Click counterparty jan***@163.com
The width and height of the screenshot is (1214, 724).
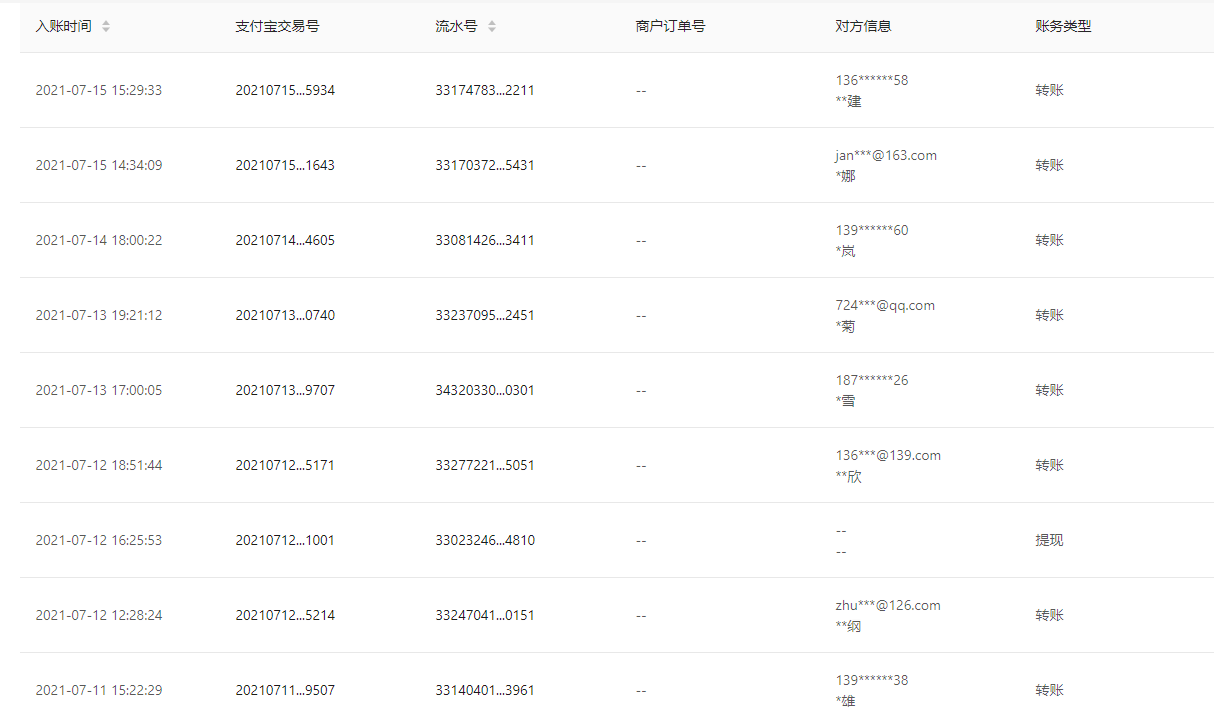pyautogui.click(x=886, y=155)
